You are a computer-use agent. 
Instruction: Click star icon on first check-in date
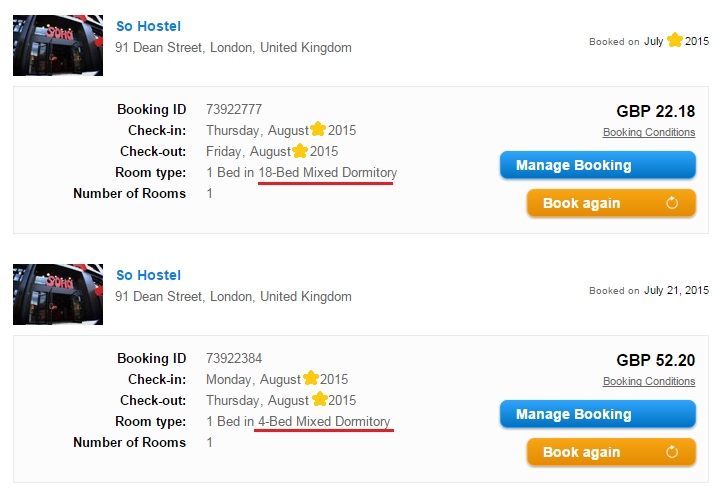[x=318, y=130]
